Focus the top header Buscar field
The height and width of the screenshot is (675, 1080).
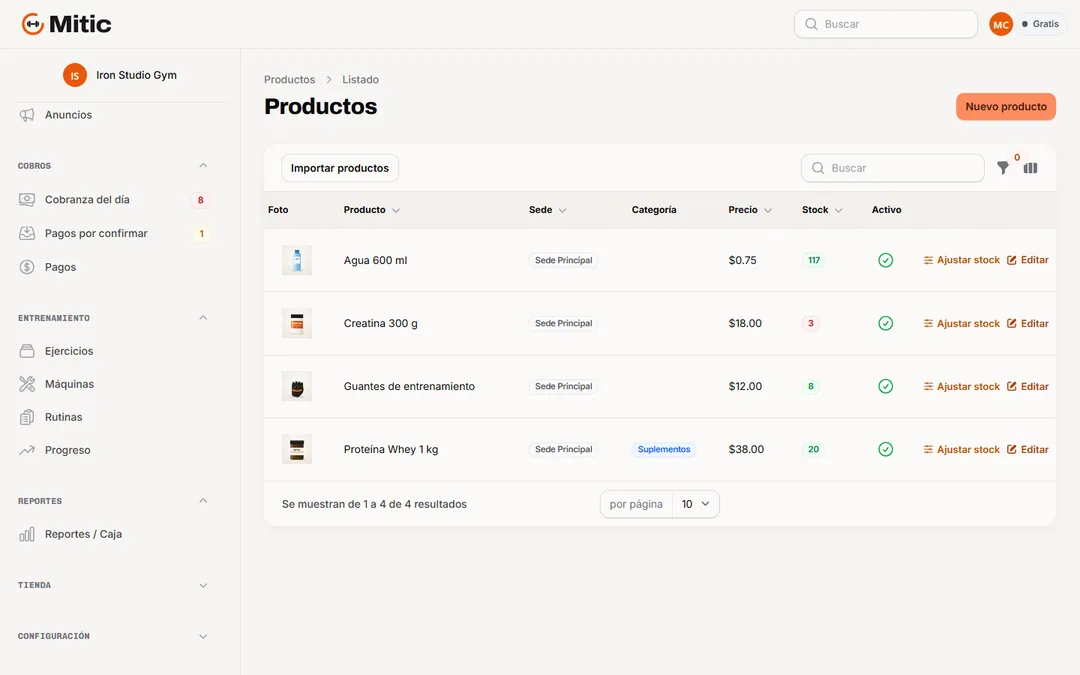click(886, 24)
